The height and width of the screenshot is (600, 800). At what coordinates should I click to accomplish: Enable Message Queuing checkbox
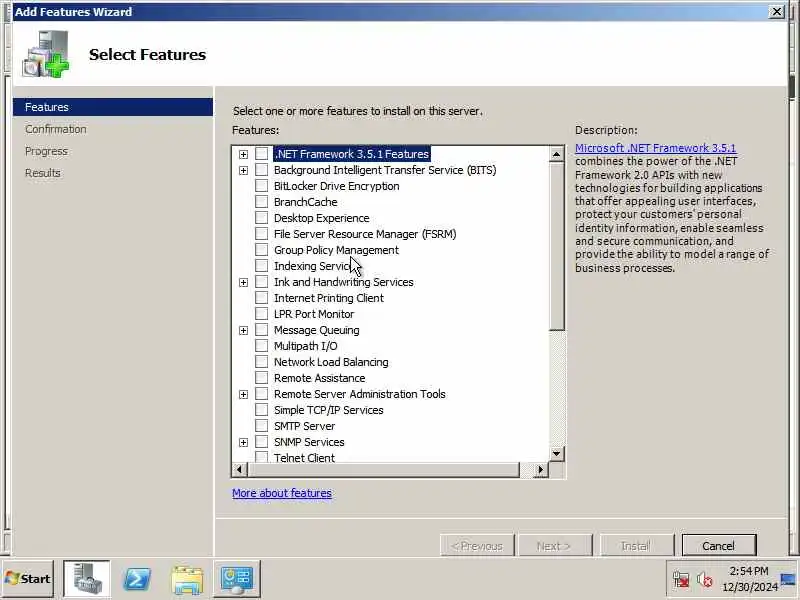261,330
